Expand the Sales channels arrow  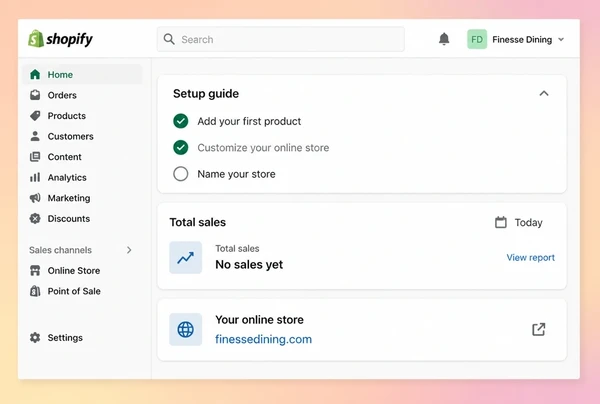coord(129,250)
